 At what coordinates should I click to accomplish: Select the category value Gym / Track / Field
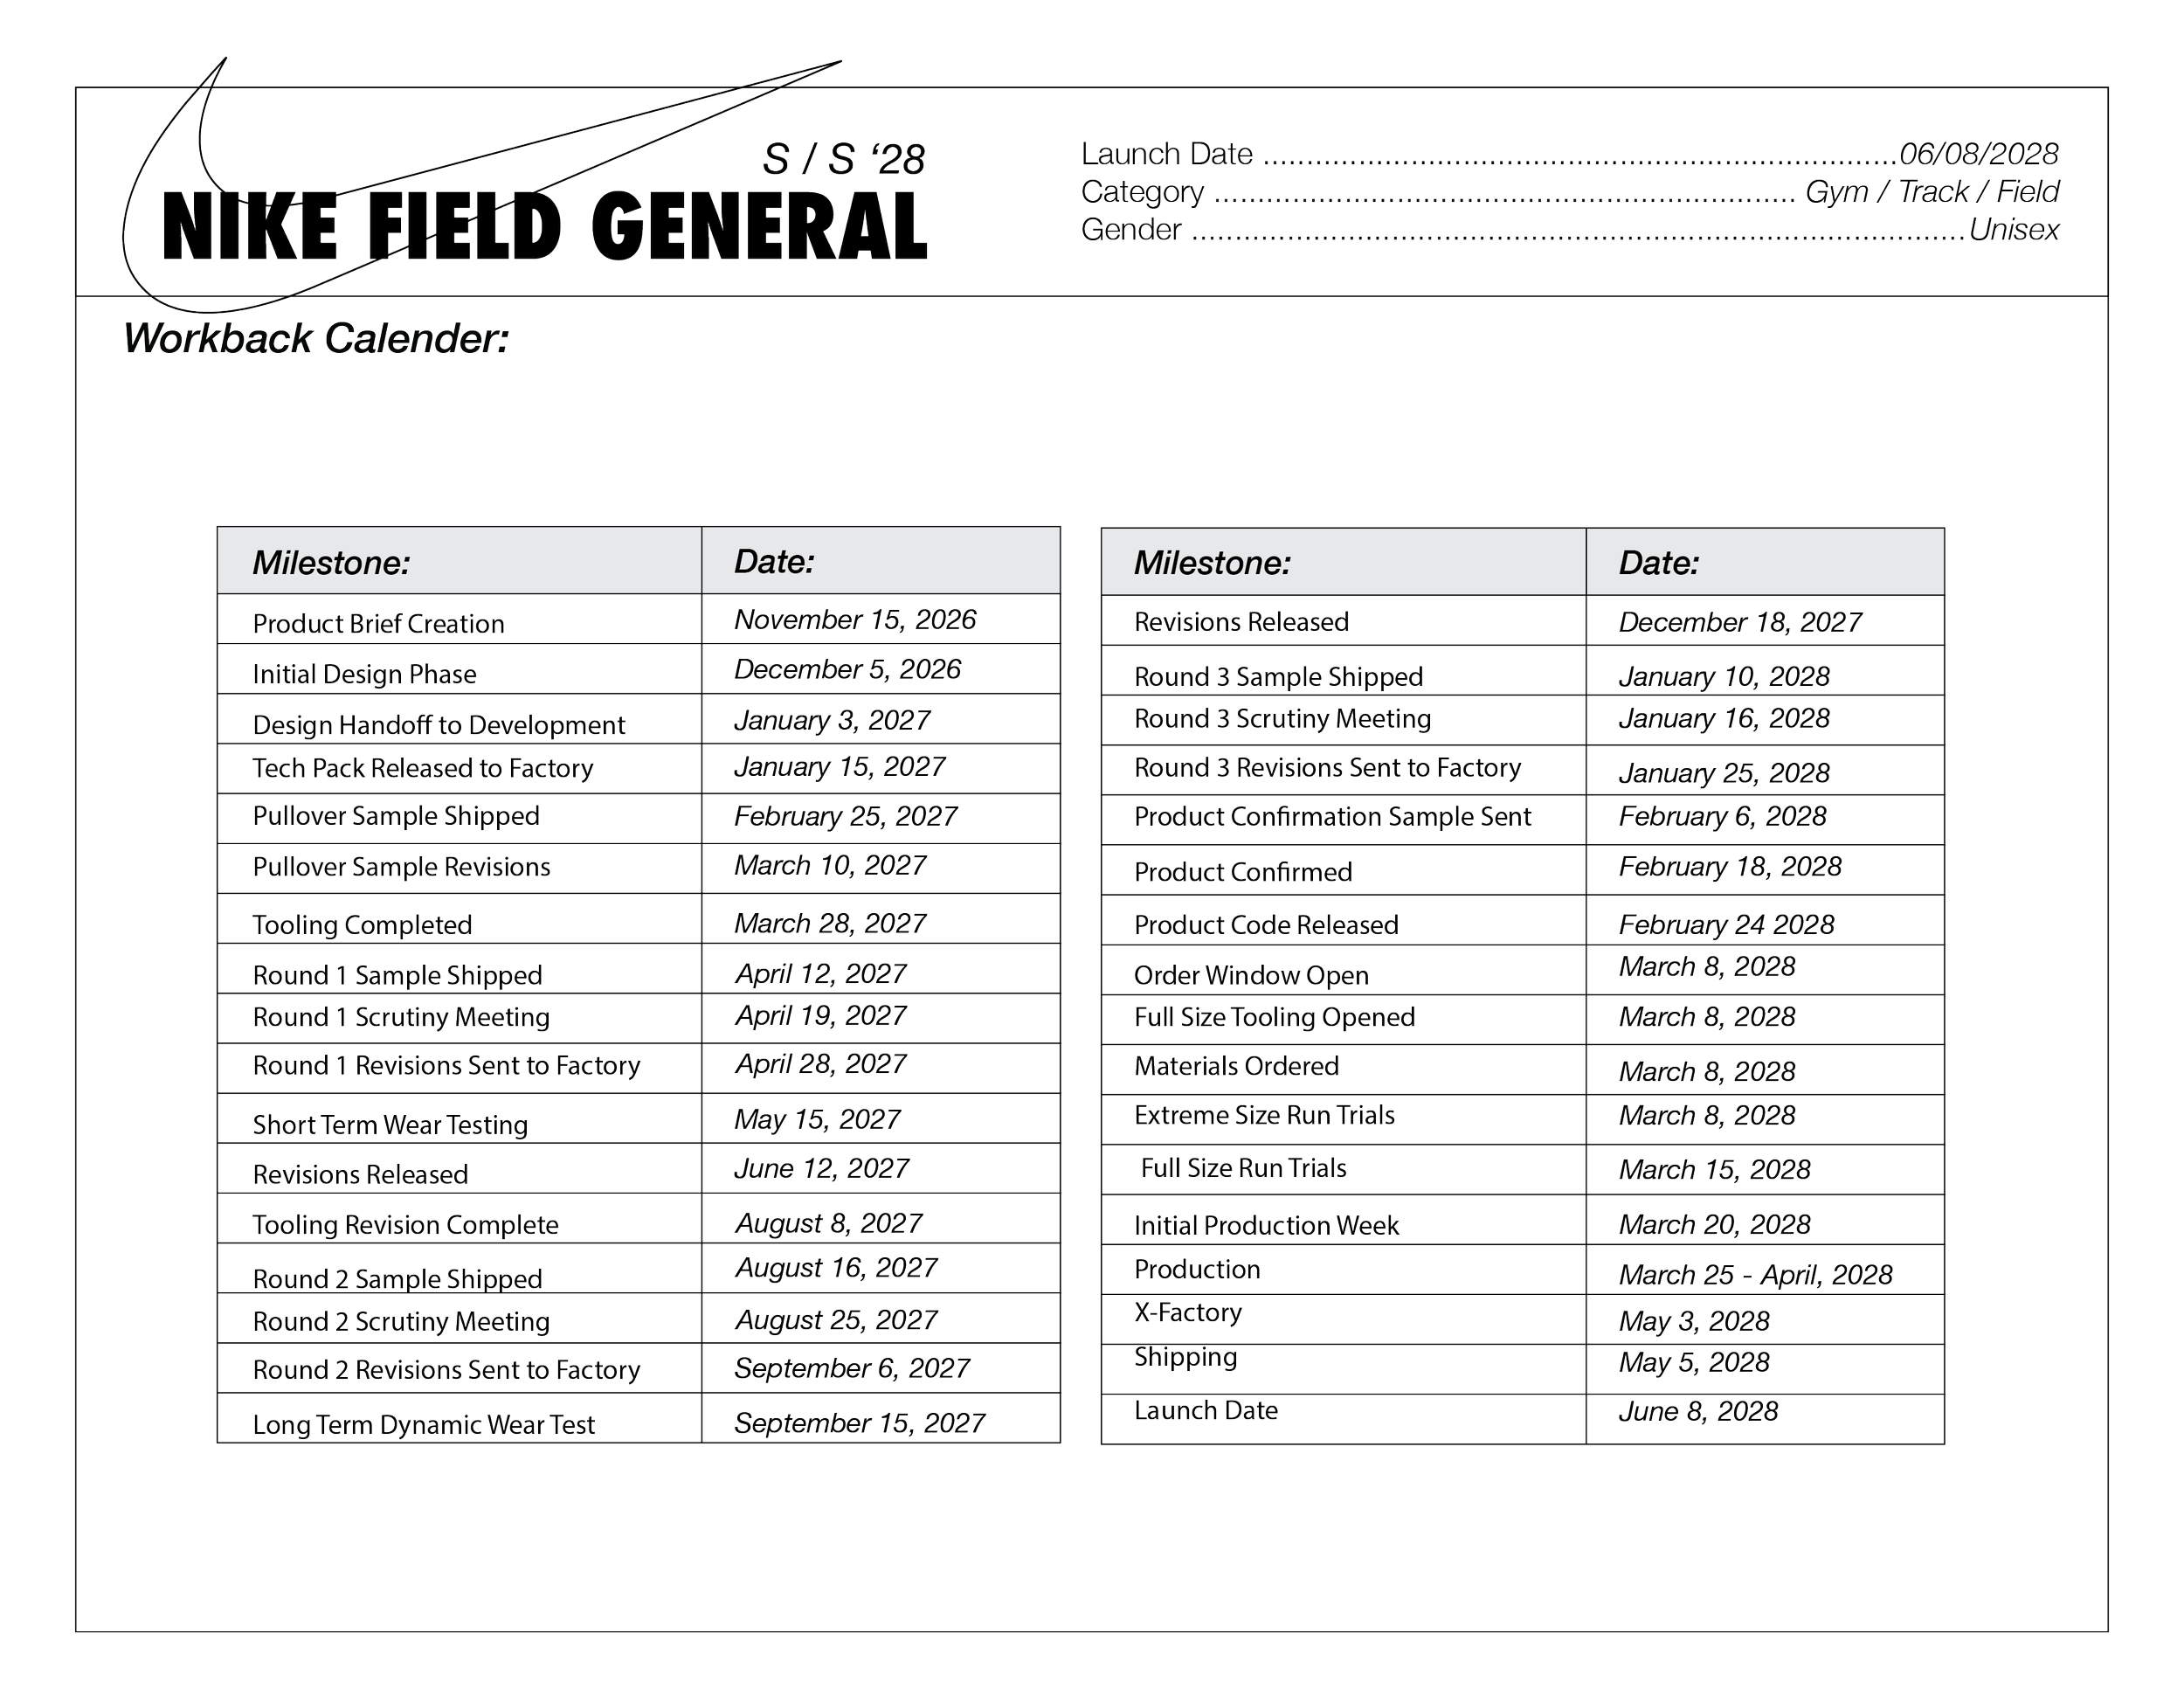pyautogui.click(x=1932, y=191)
